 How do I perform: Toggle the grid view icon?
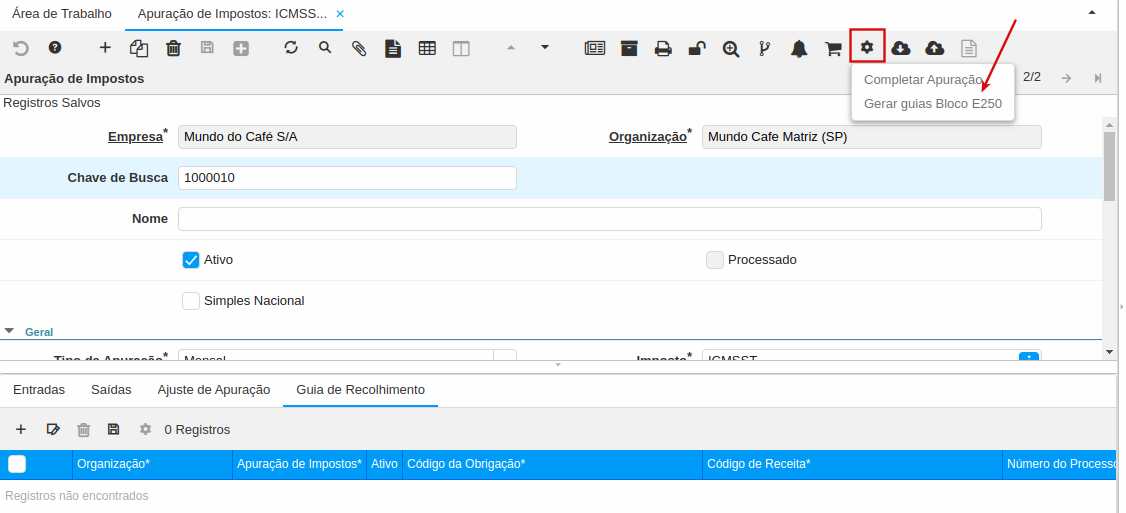coord(427,48)
